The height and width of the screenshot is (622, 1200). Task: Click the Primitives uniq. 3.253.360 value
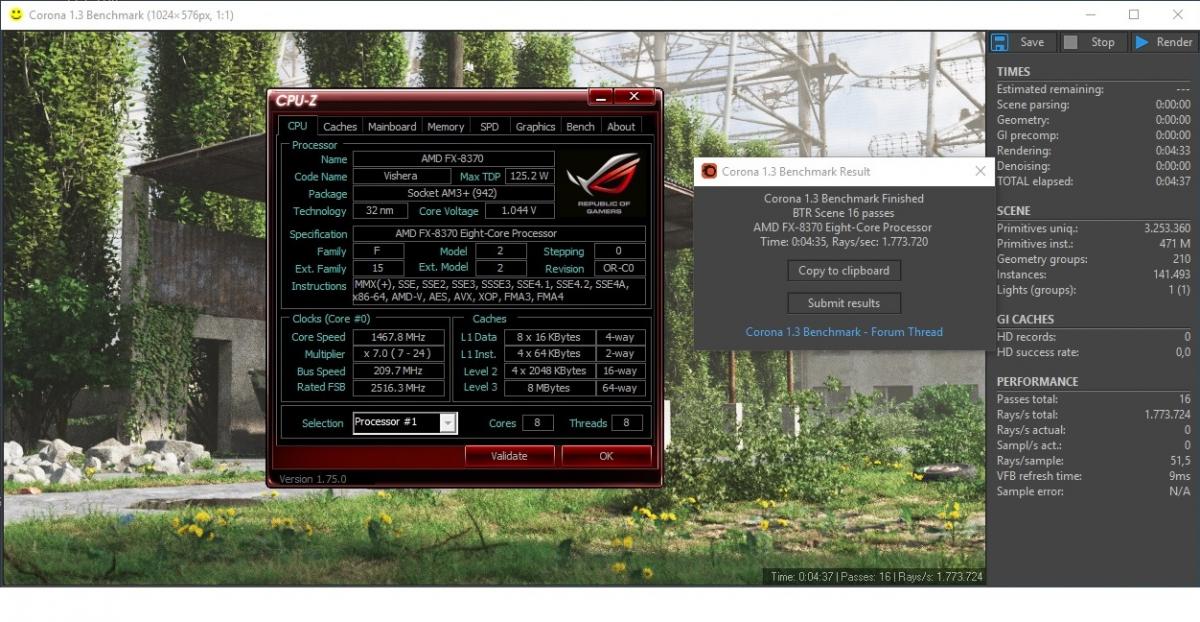[x=1167, y=228]
